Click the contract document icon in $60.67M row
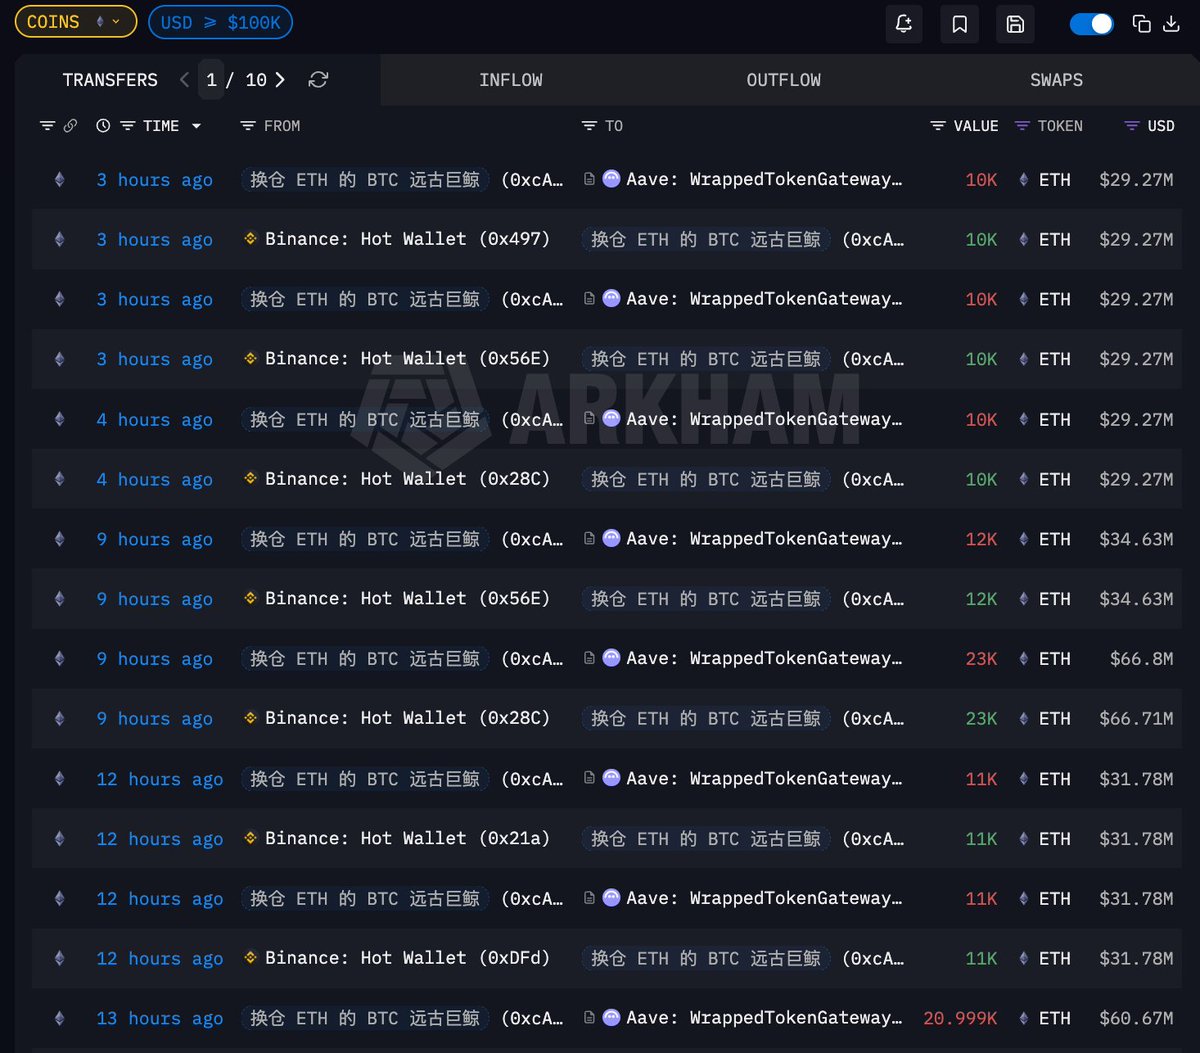Screen dimensions: 1200x1053 [x=589, y=1019]
